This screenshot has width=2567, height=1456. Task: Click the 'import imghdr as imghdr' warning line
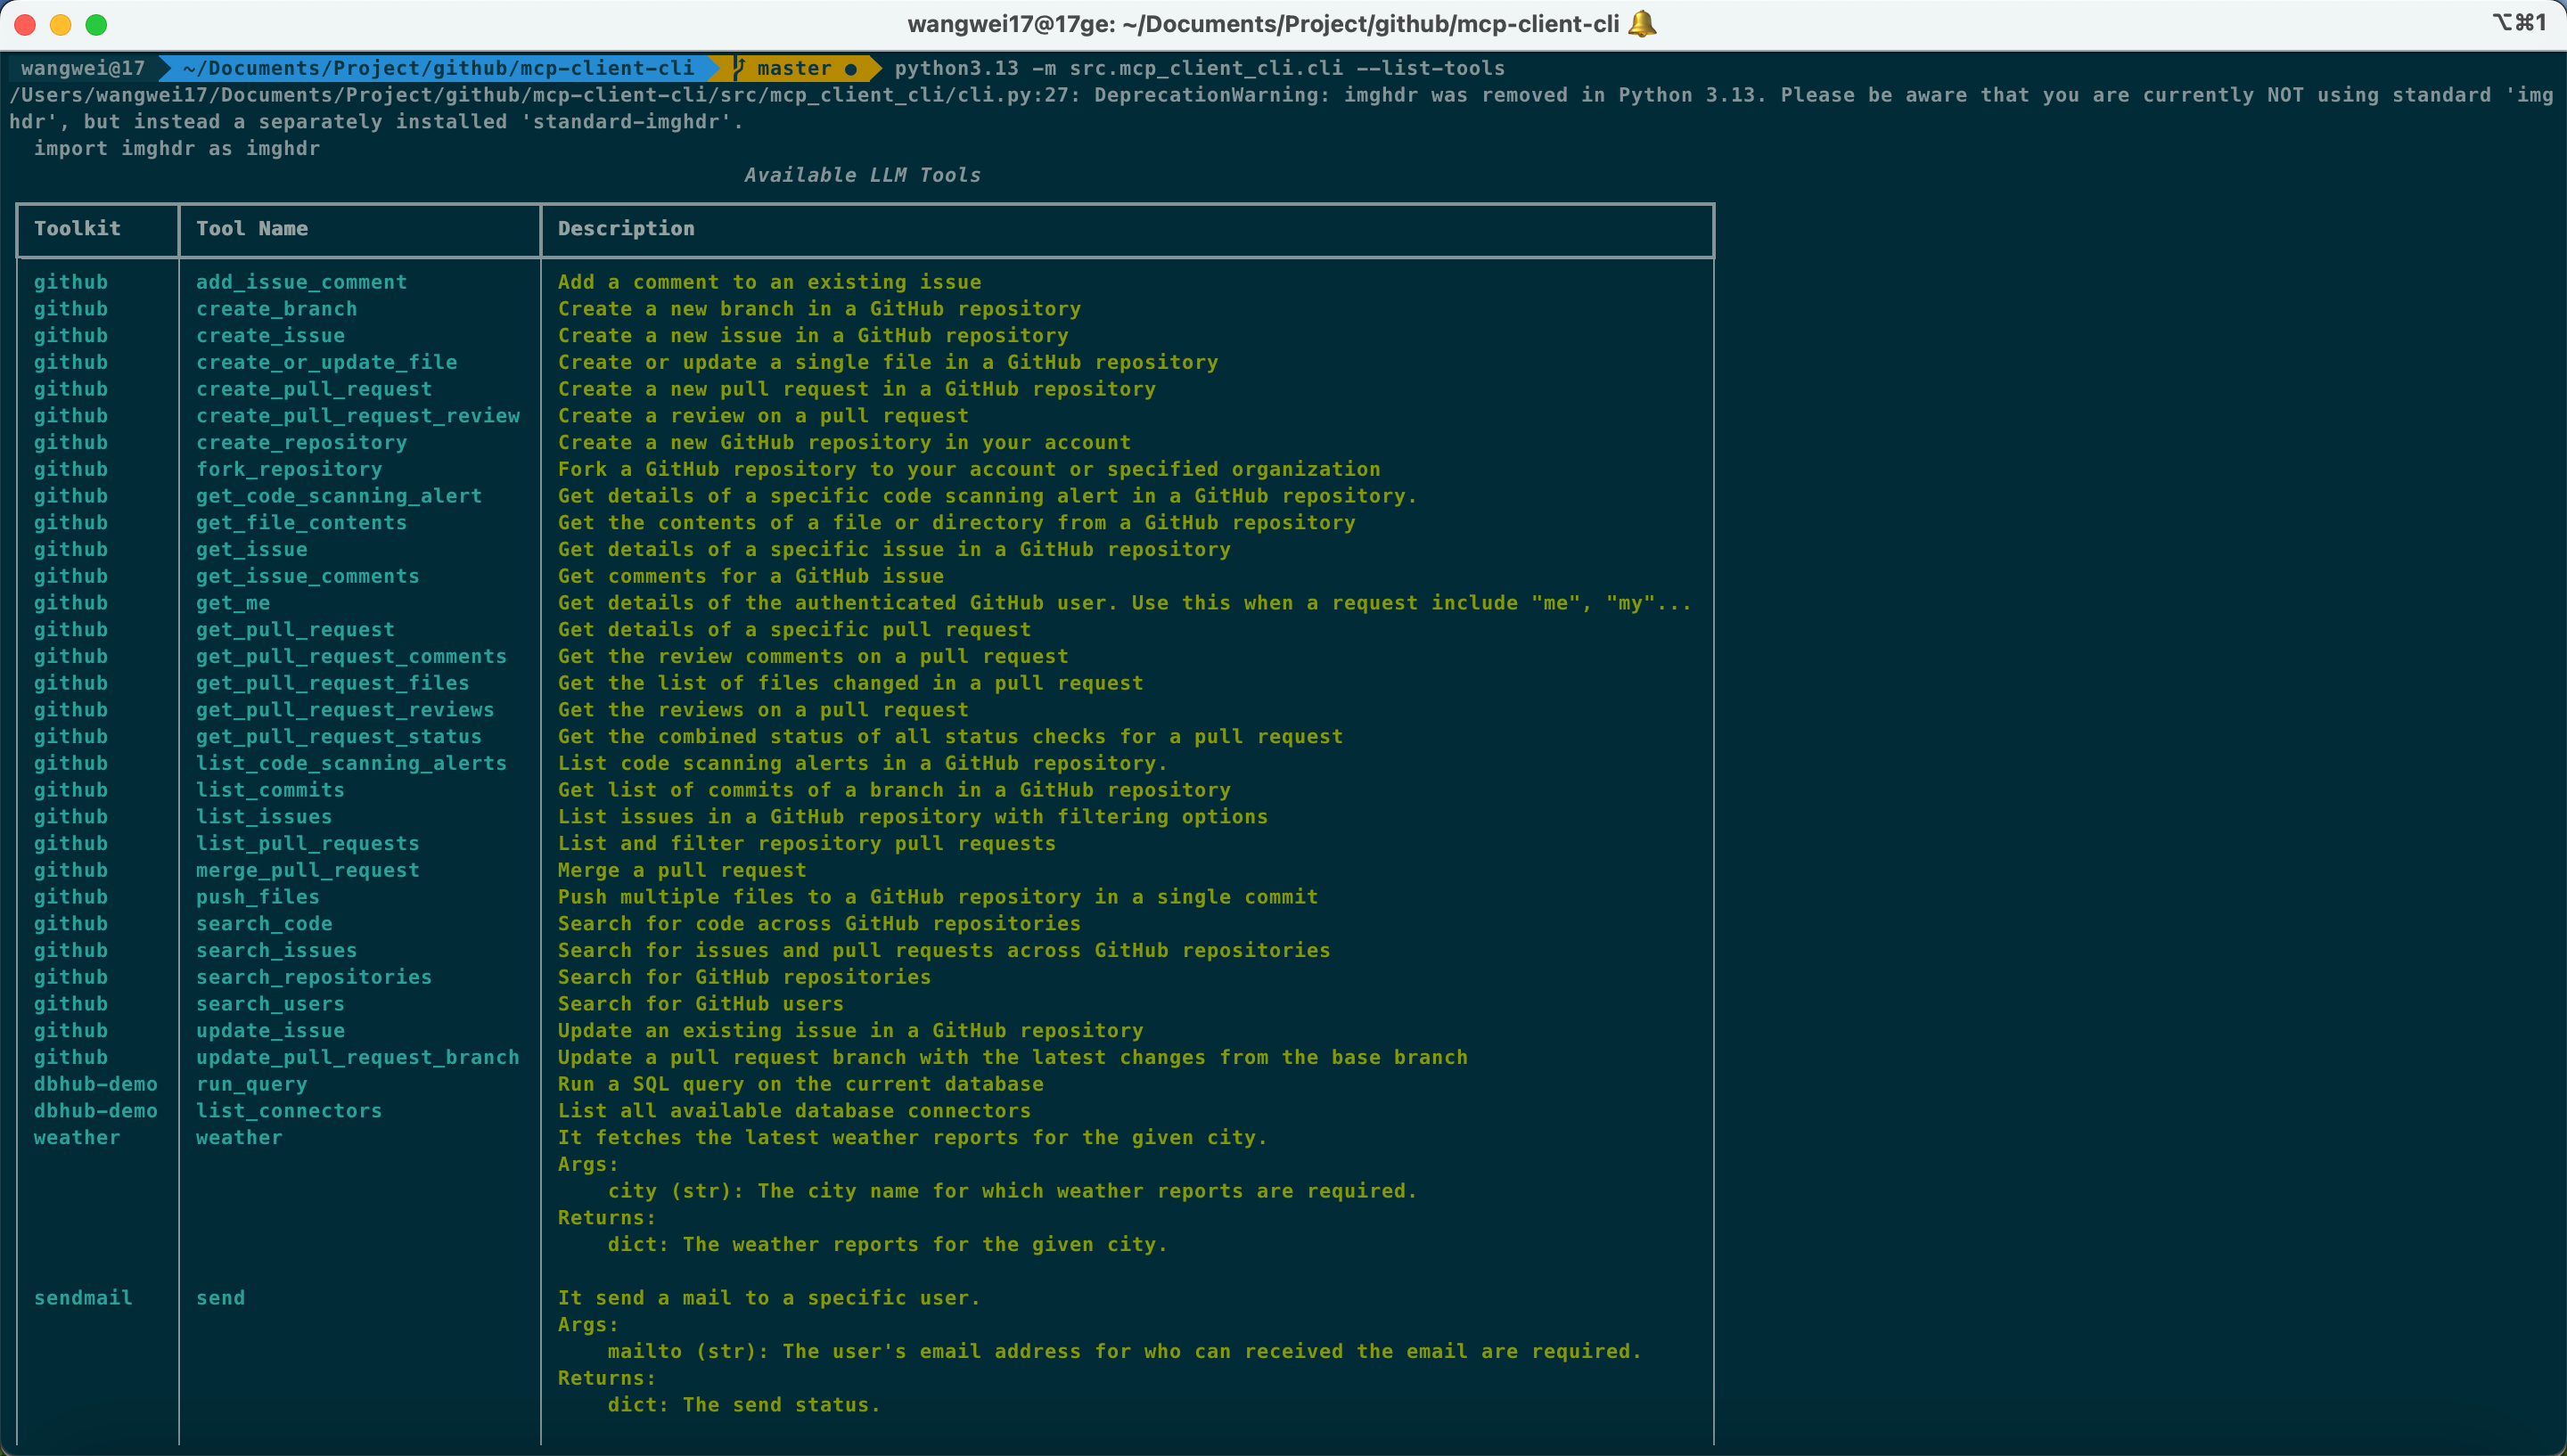click(x=177, y=148)
